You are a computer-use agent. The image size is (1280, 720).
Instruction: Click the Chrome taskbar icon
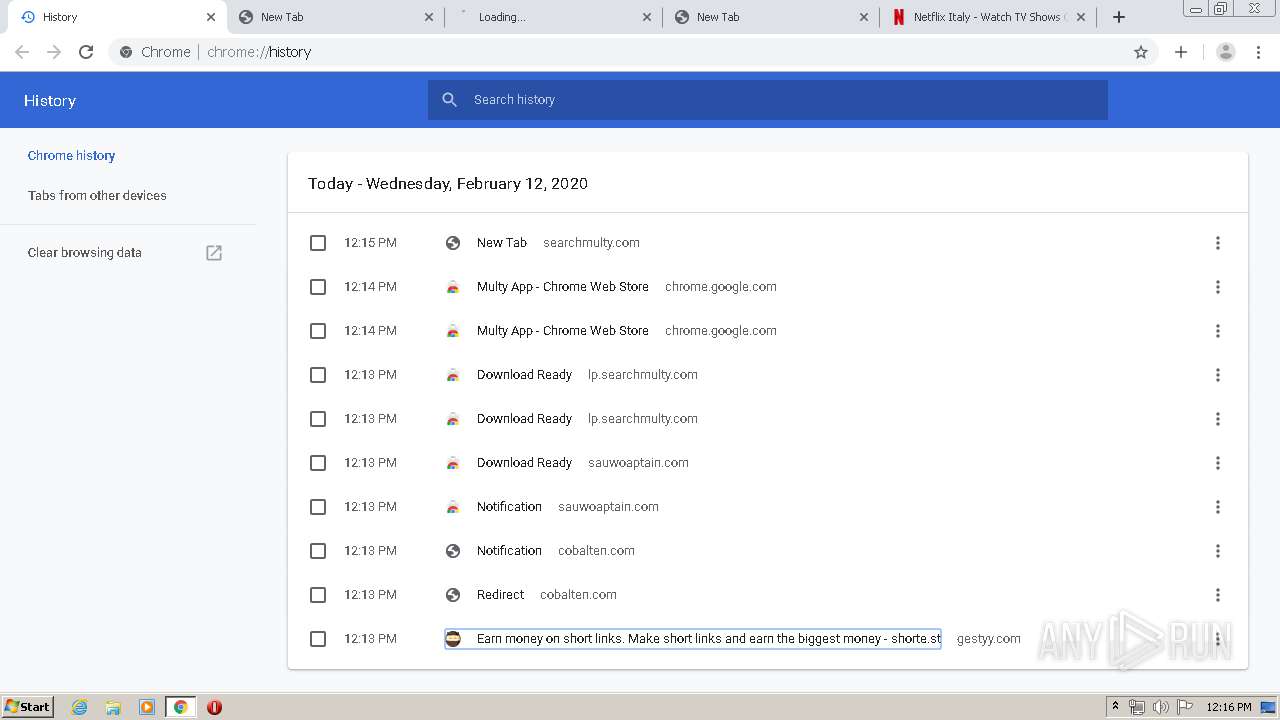(181, 707)
